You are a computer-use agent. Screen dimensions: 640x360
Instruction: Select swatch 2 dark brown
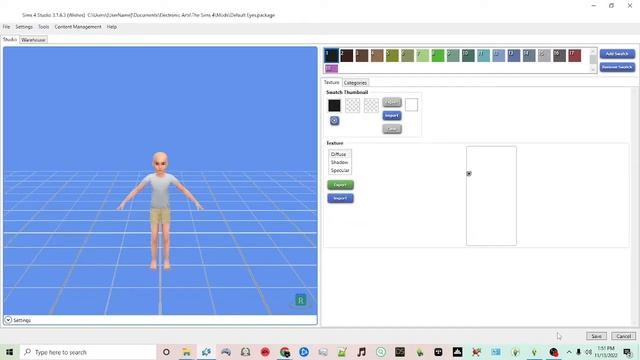tap(347, 56)
